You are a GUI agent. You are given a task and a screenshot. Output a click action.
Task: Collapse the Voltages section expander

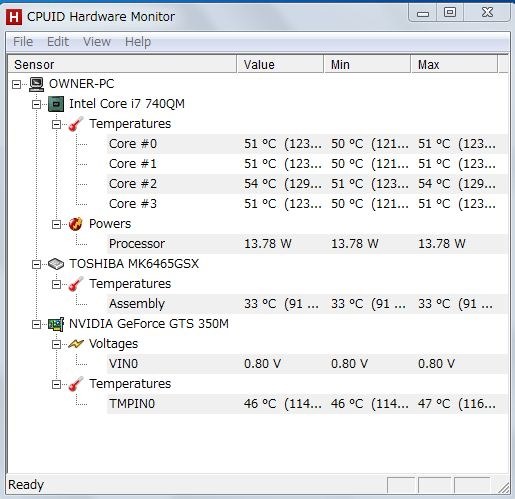point(56,344)
